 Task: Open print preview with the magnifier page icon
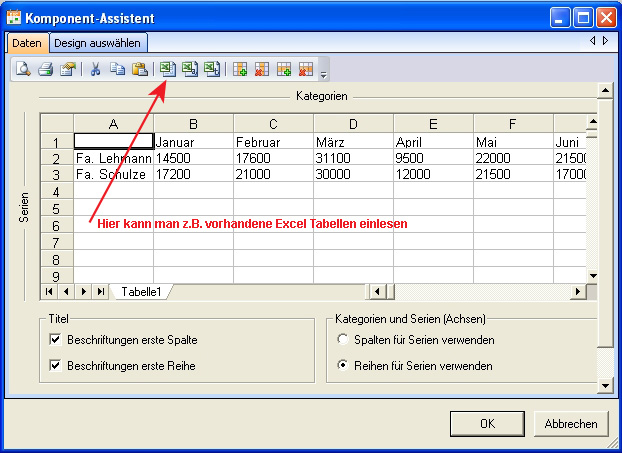coord(22,69)
